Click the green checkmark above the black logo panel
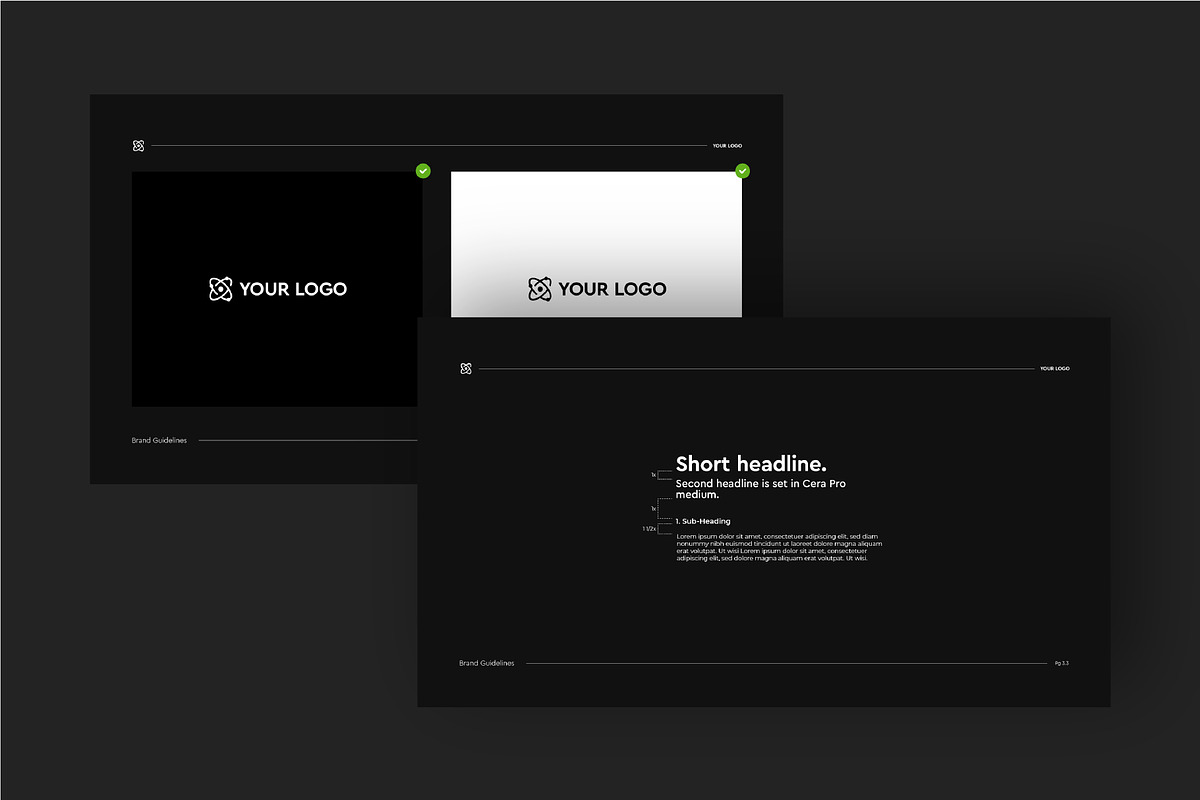This screenshot has height=800, width=1200. tap(423, 171)
